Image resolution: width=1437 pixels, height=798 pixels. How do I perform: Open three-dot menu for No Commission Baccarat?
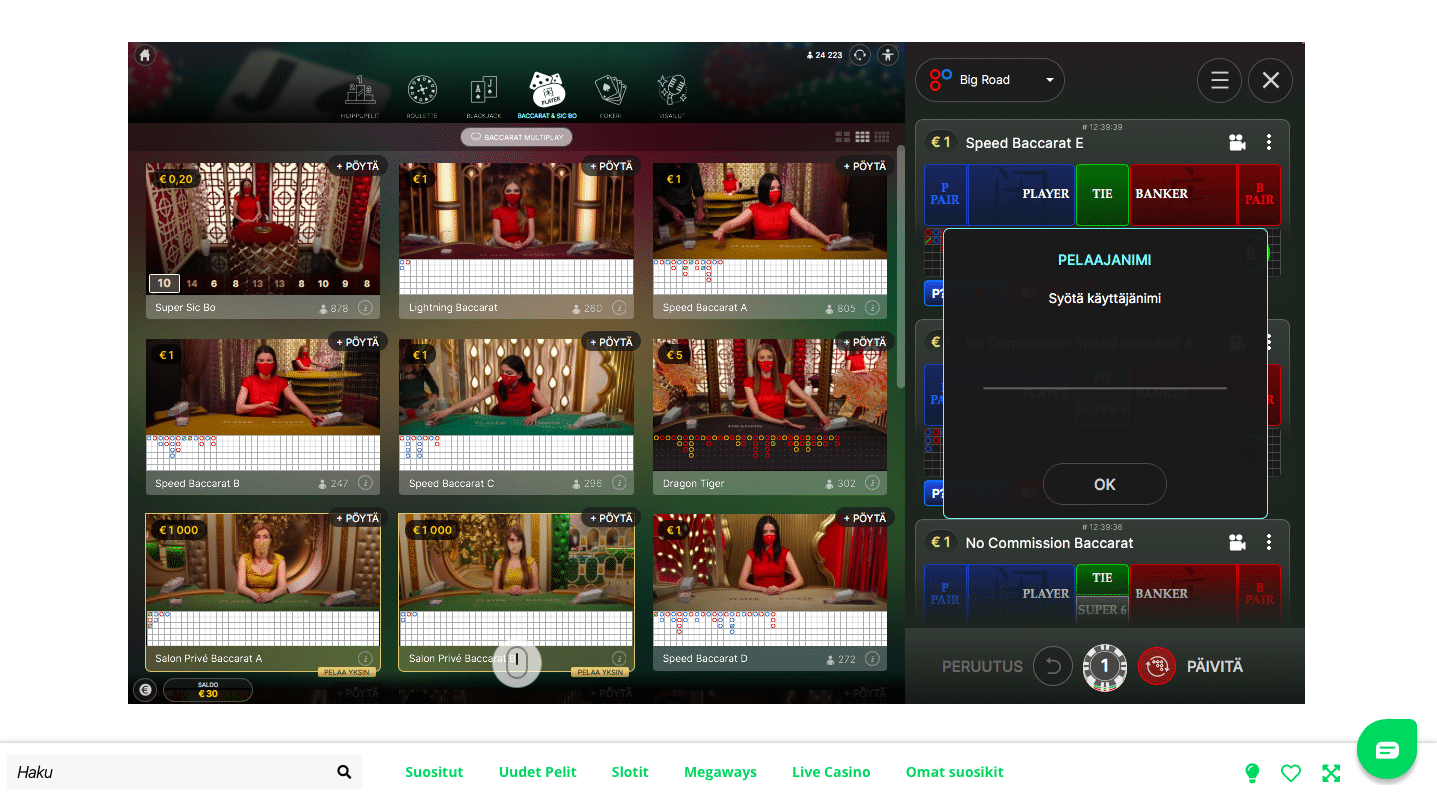(1269, 543)
